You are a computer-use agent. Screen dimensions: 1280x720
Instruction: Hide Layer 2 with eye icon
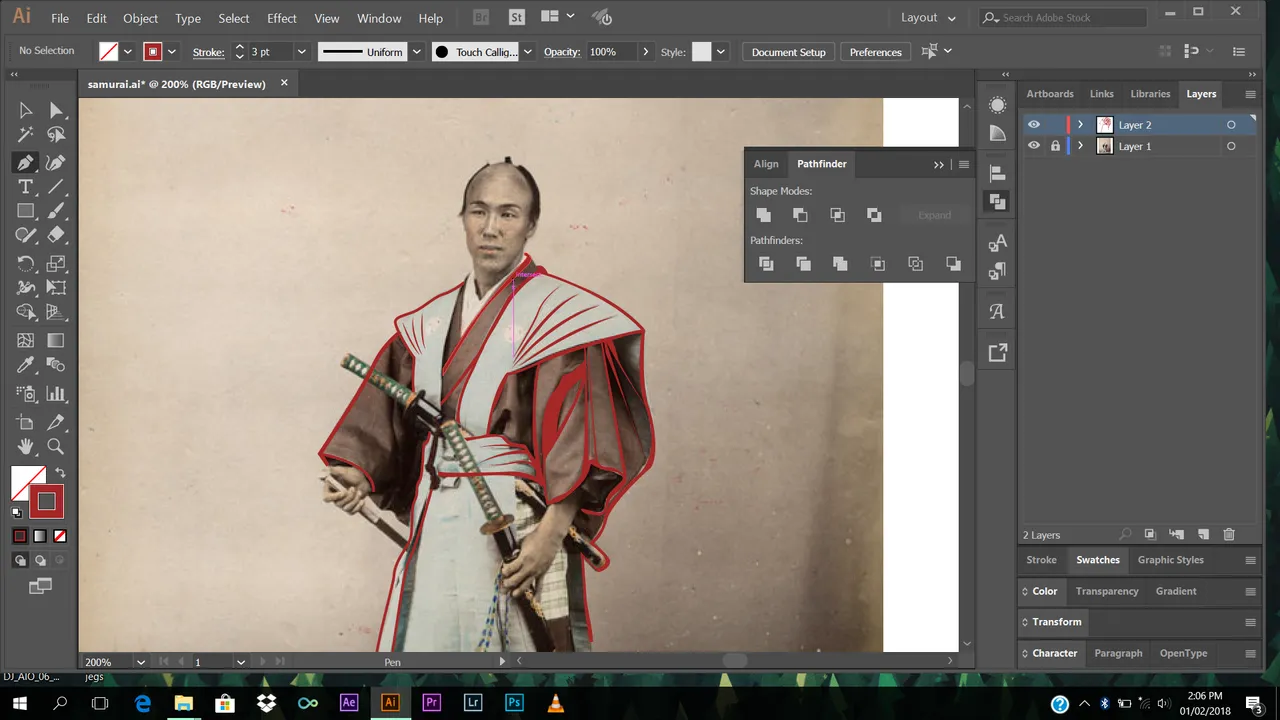coord(1034,125)
